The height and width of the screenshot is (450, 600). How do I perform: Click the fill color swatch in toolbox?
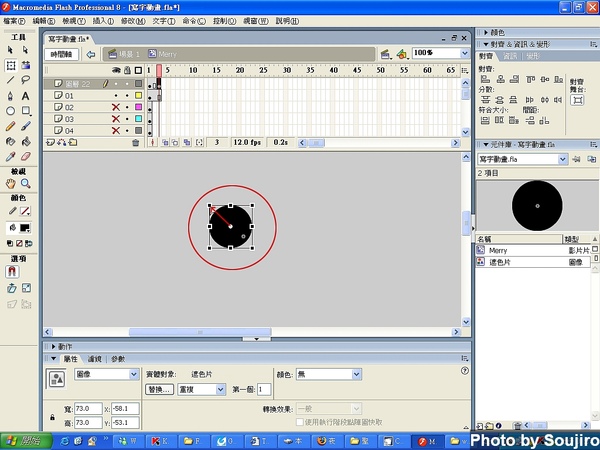(x=24, y=228)
